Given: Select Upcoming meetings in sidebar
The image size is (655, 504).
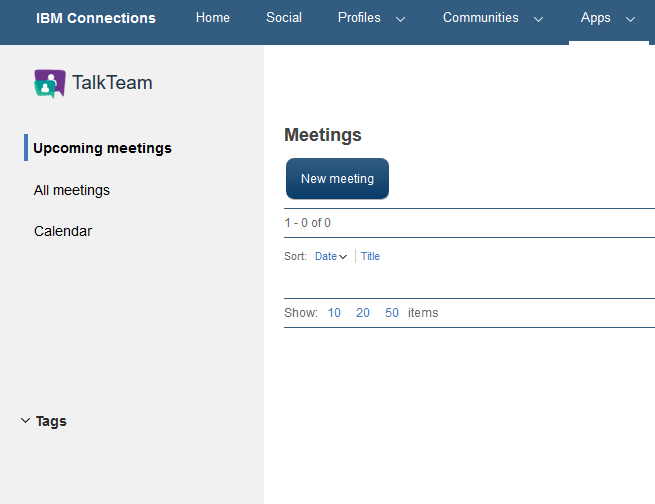Looking at the screenshot, I should (102, 148).
